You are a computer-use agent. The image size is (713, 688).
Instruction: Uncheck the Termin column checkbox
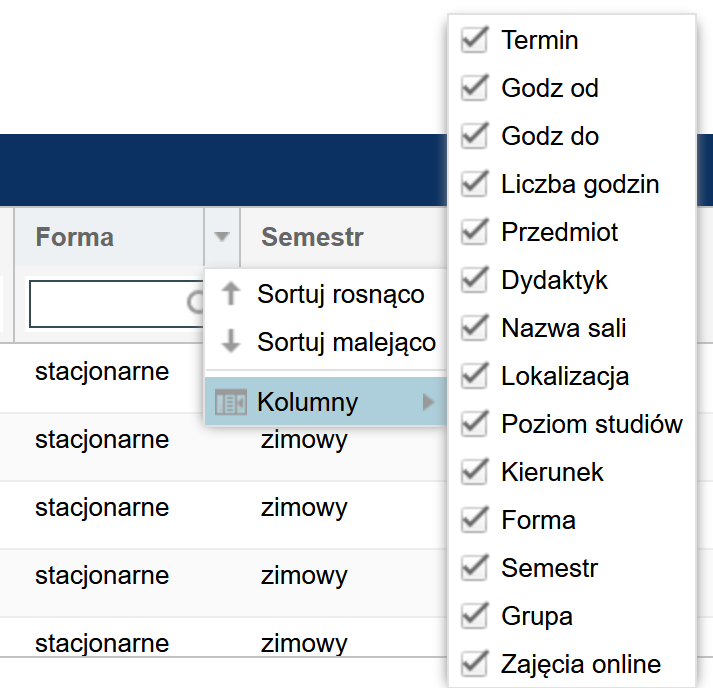click(473, 40)
